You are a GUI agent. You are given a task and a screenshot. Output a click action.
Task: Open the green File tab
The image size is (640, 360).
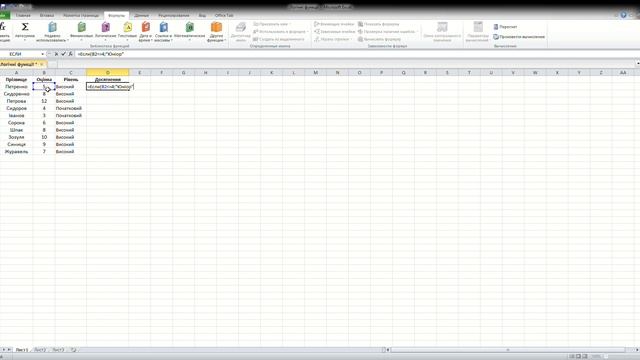(4, 16)
